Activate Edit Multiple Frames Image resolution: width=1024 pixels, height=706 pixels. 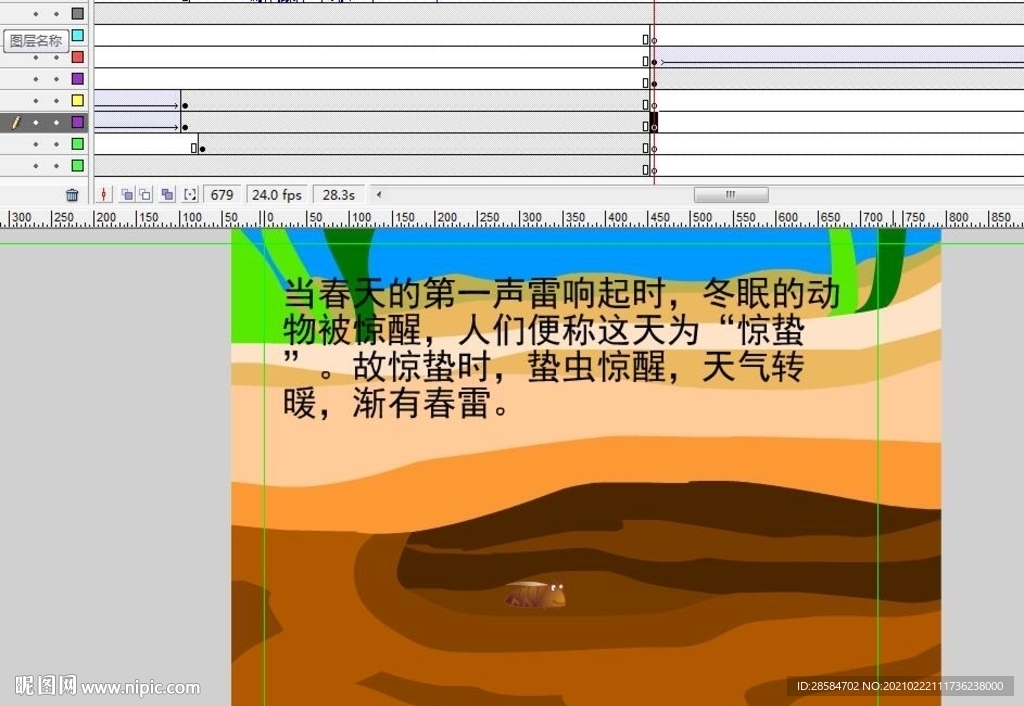166,194
